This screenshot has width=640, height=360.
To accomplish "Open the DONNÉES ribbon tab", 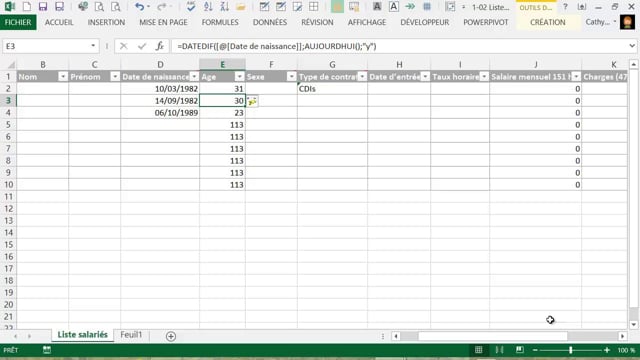I will (x=270, y=22).
